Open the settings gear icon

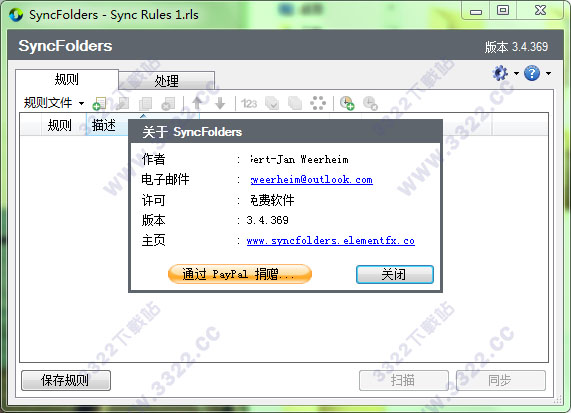tap(500, 73)
